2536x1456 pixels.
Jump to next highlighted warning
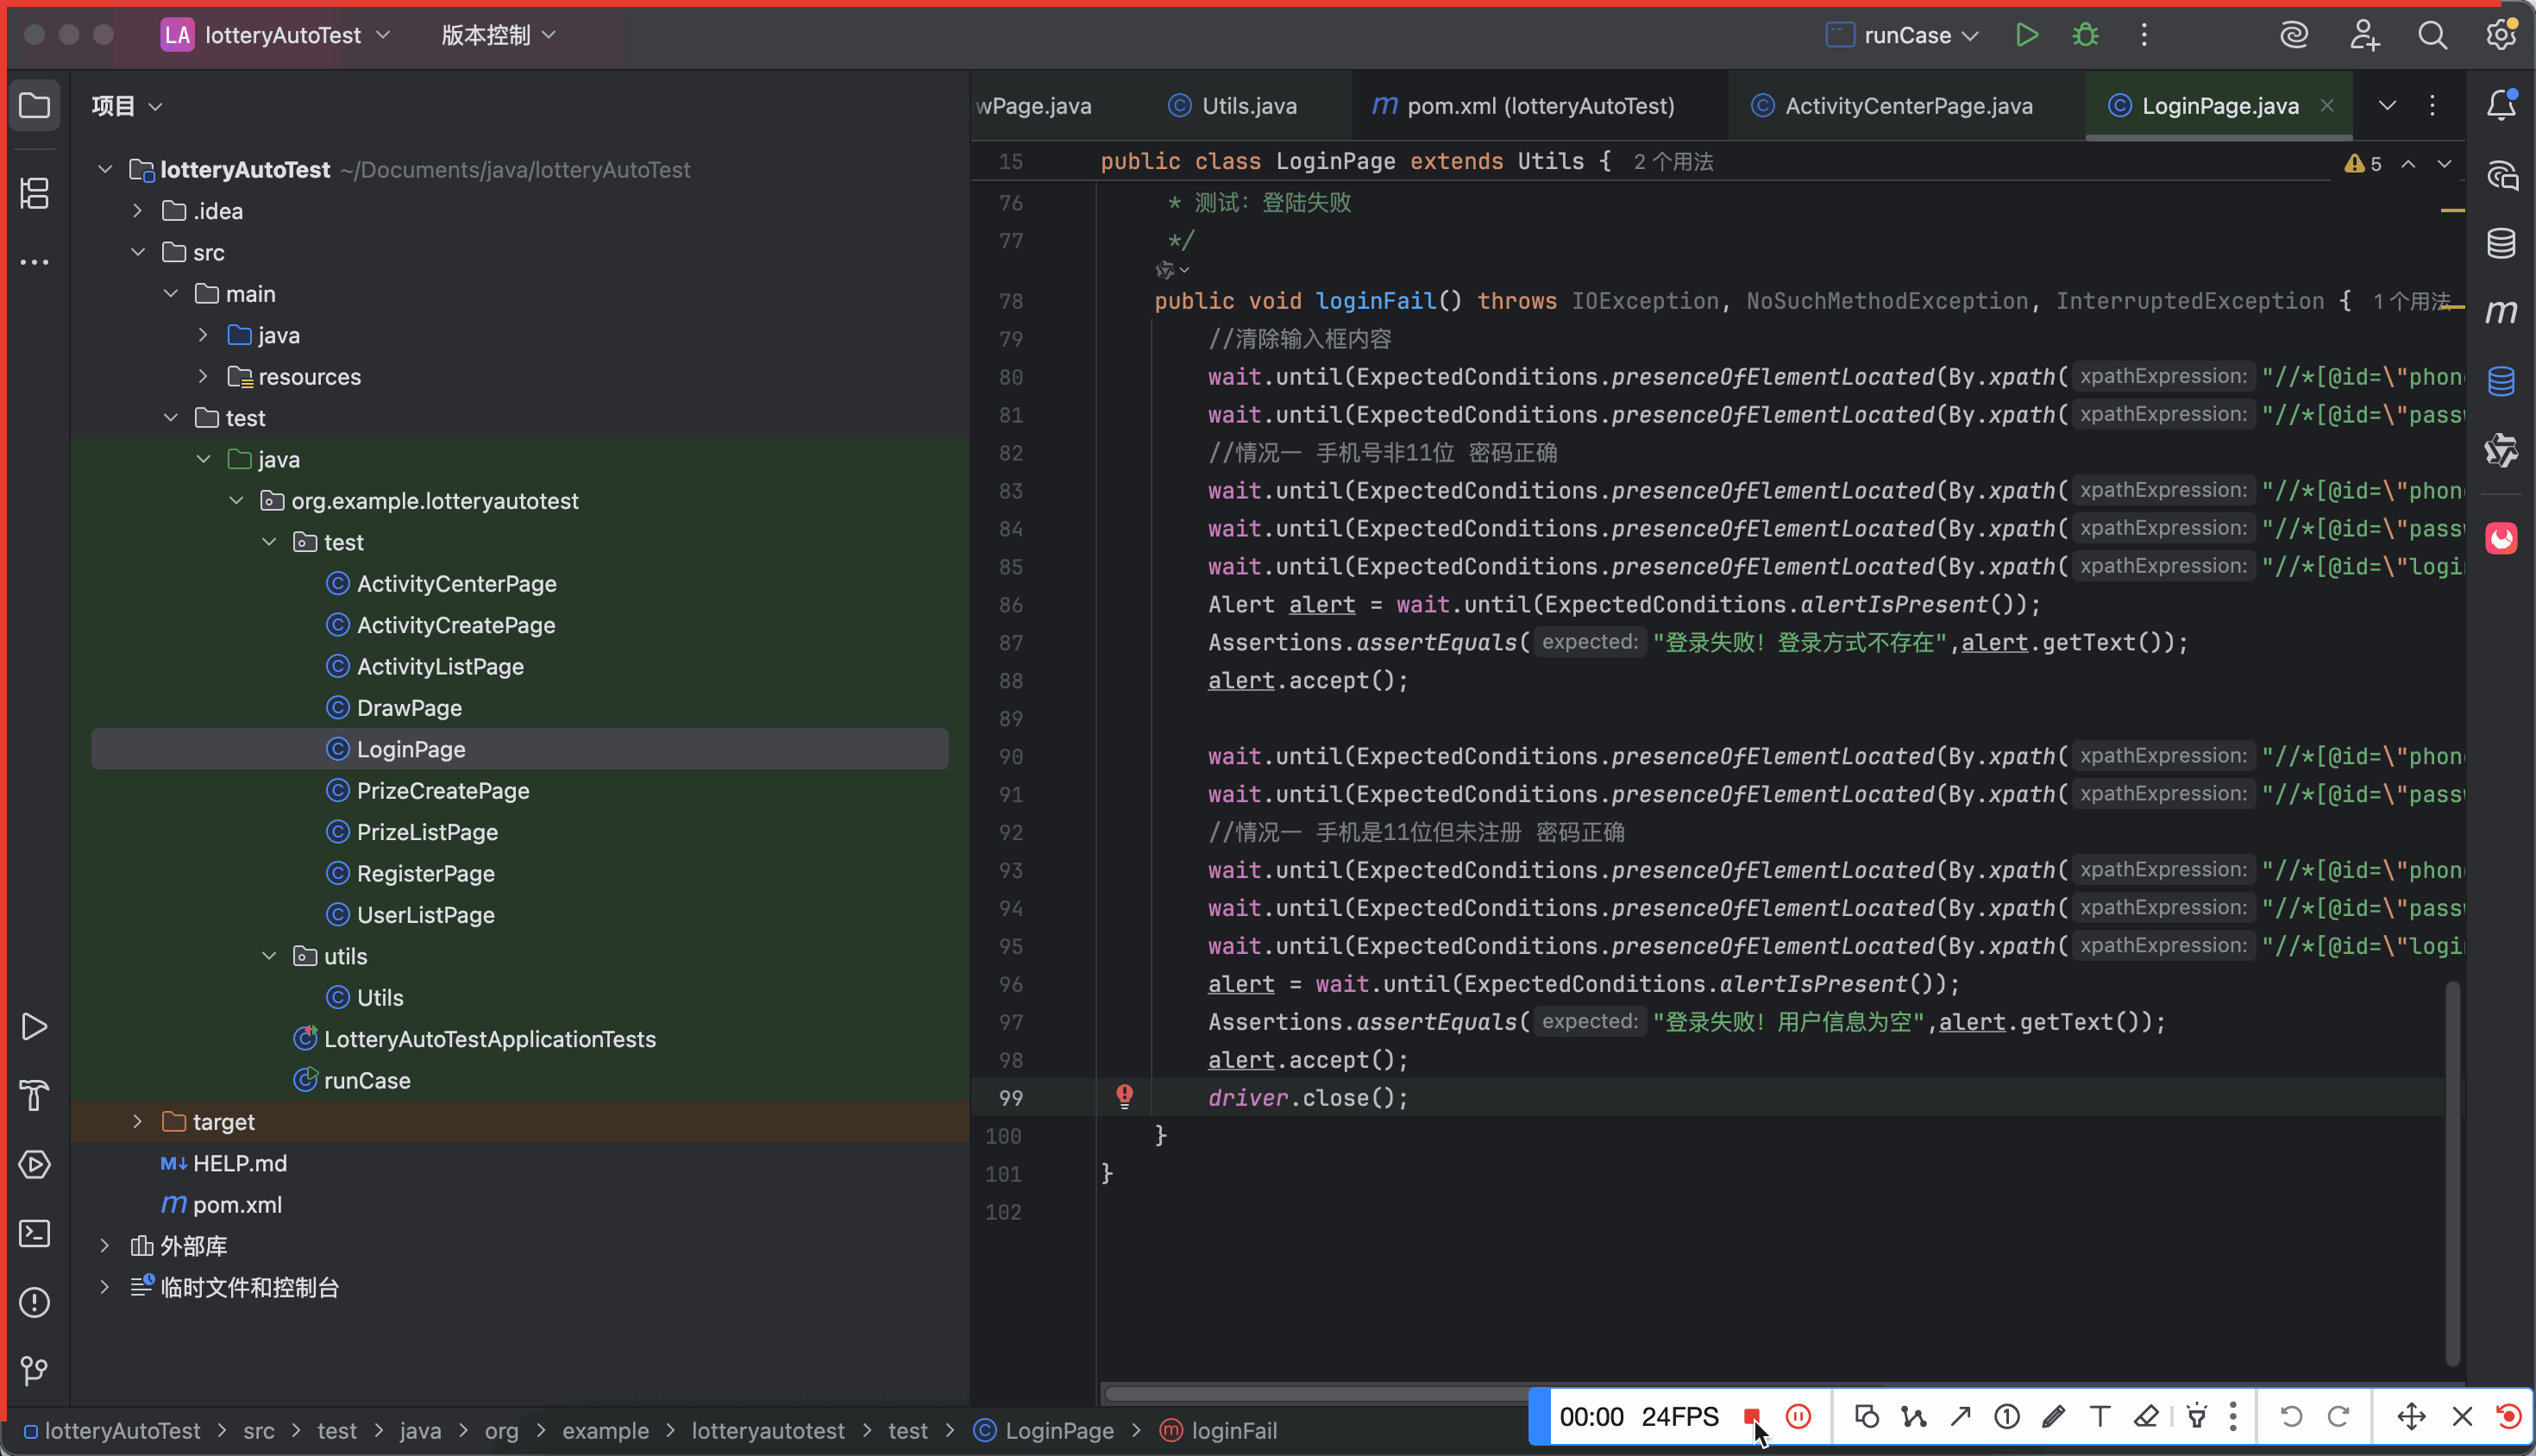(2444, 164)
